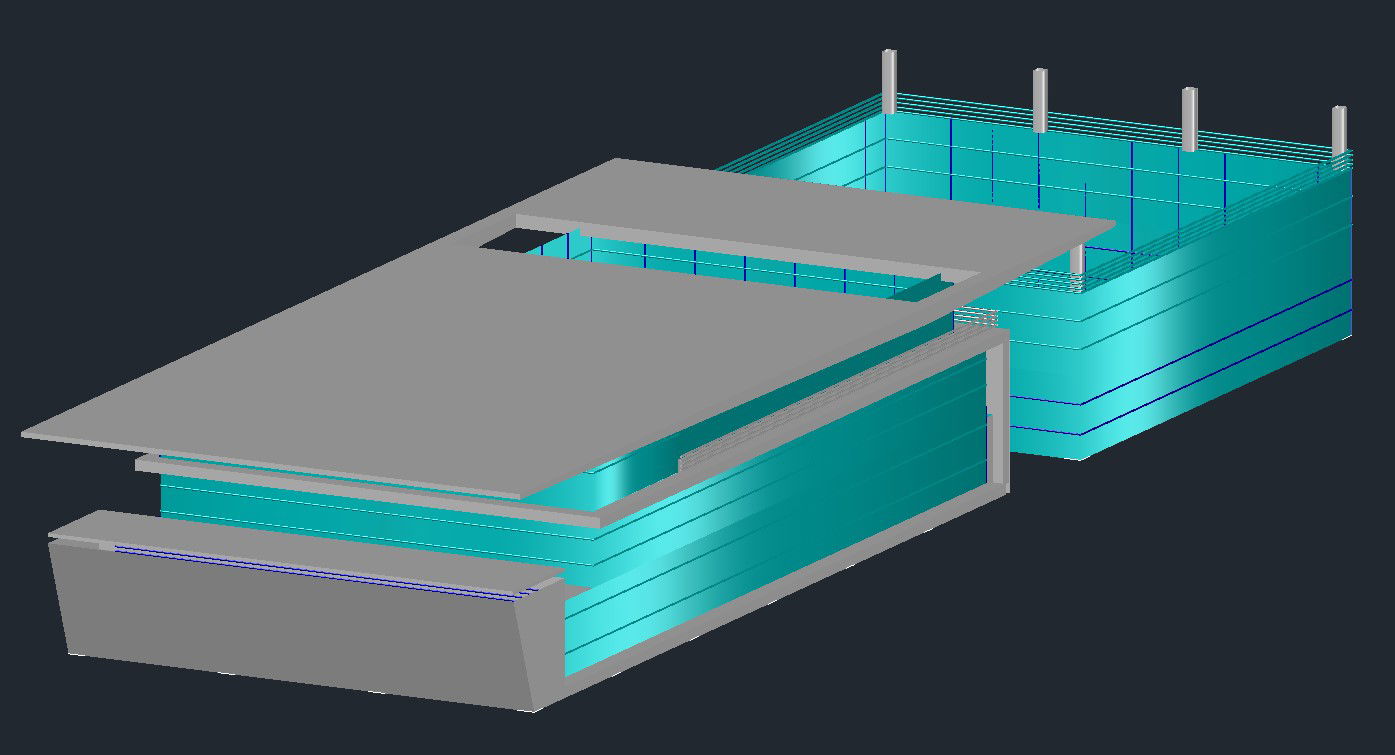Select the third gray column from left
This screenshot has height=755, width=1395.
1189,118
